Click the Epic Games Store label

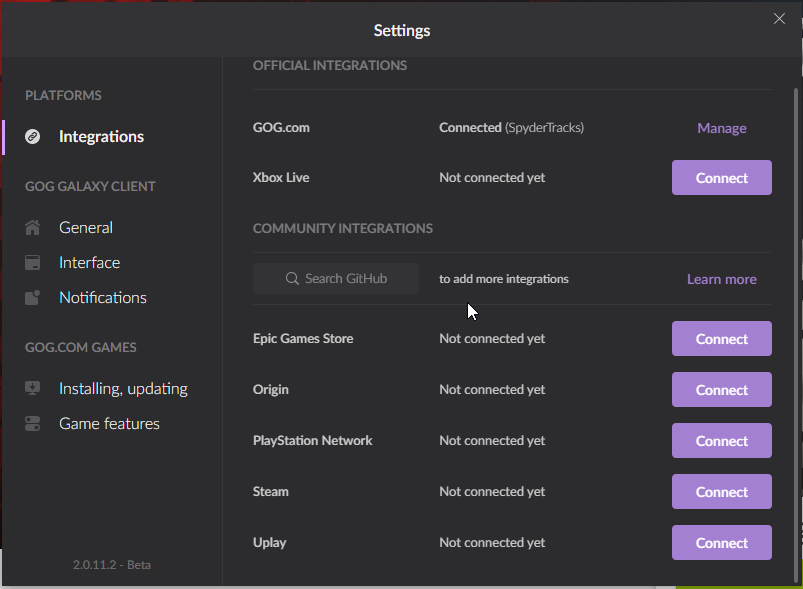(303, 339)
